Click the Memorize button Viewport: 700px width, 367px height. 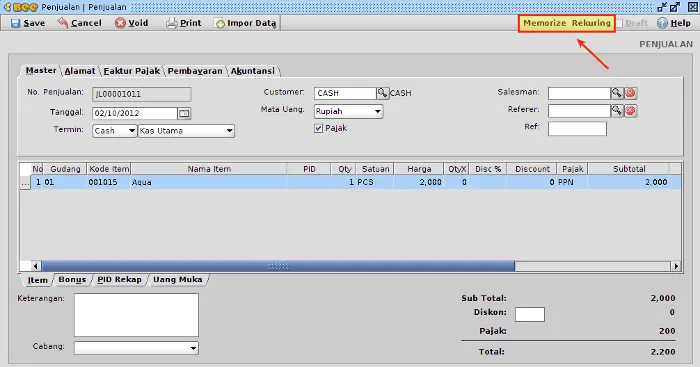pos(545,23)
